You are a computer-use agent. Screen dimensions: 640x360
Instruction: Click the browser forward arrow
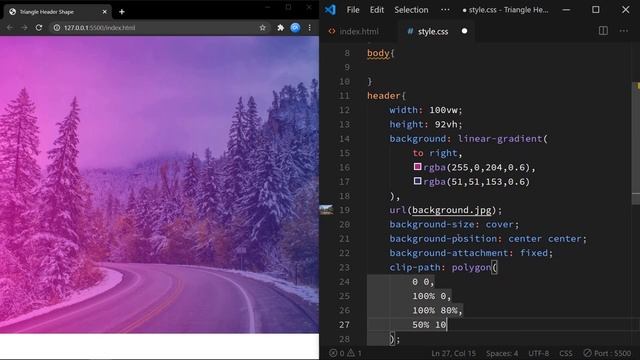pyautogui.click(x=24, y=27)
